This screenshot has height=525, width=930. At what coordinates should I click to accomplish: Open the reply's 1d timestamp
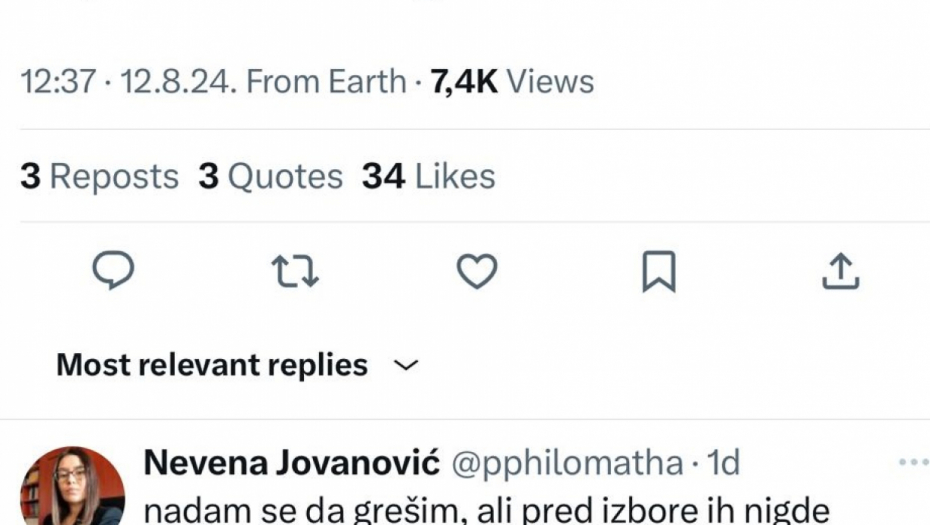pyautogui.click(x=723, y=463)
